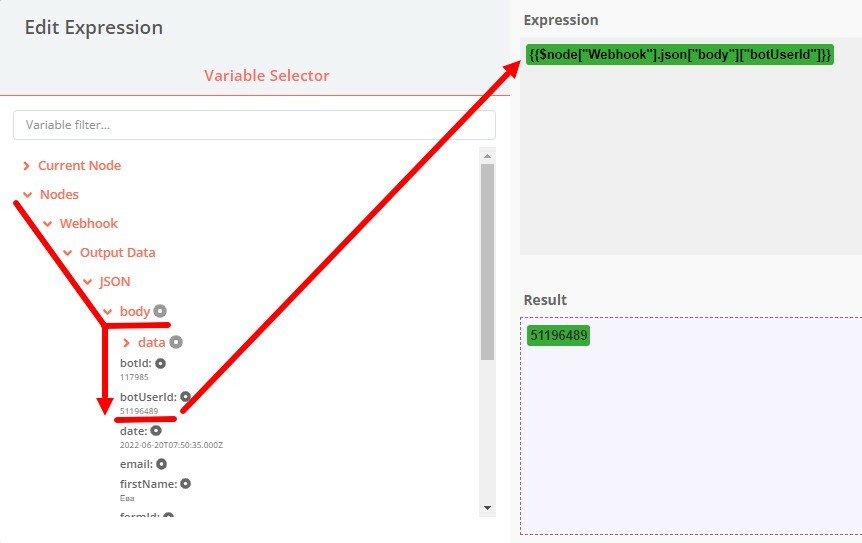Click the 51196489 result value
The height and width of the screenshot is (543, 862).
click(559, 336)
